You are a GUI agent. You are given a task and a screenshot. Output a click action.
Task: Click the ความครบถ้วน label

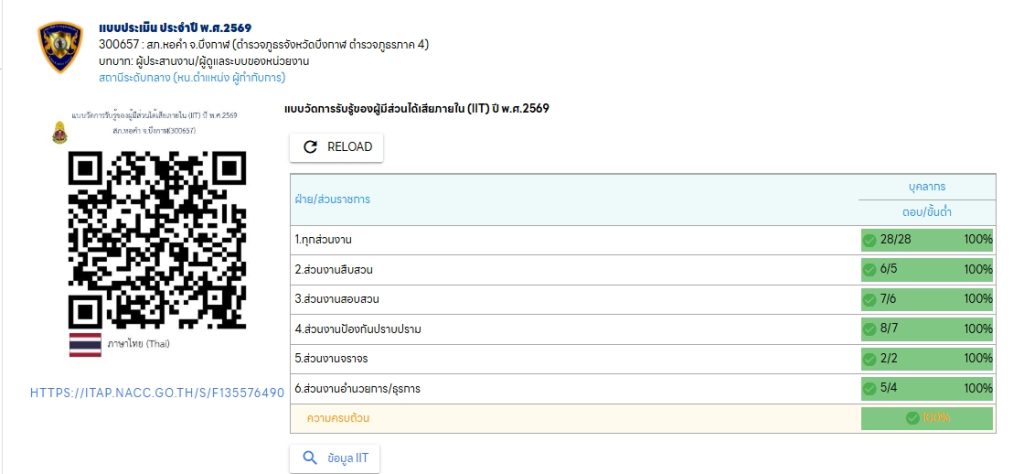pyautogui.click(x=338, y=419)
